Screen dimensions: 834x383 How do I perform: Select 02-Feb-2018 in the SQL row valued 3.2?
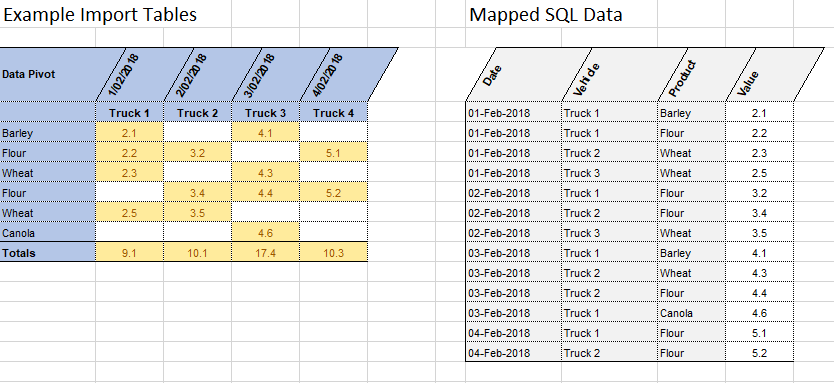514,193
